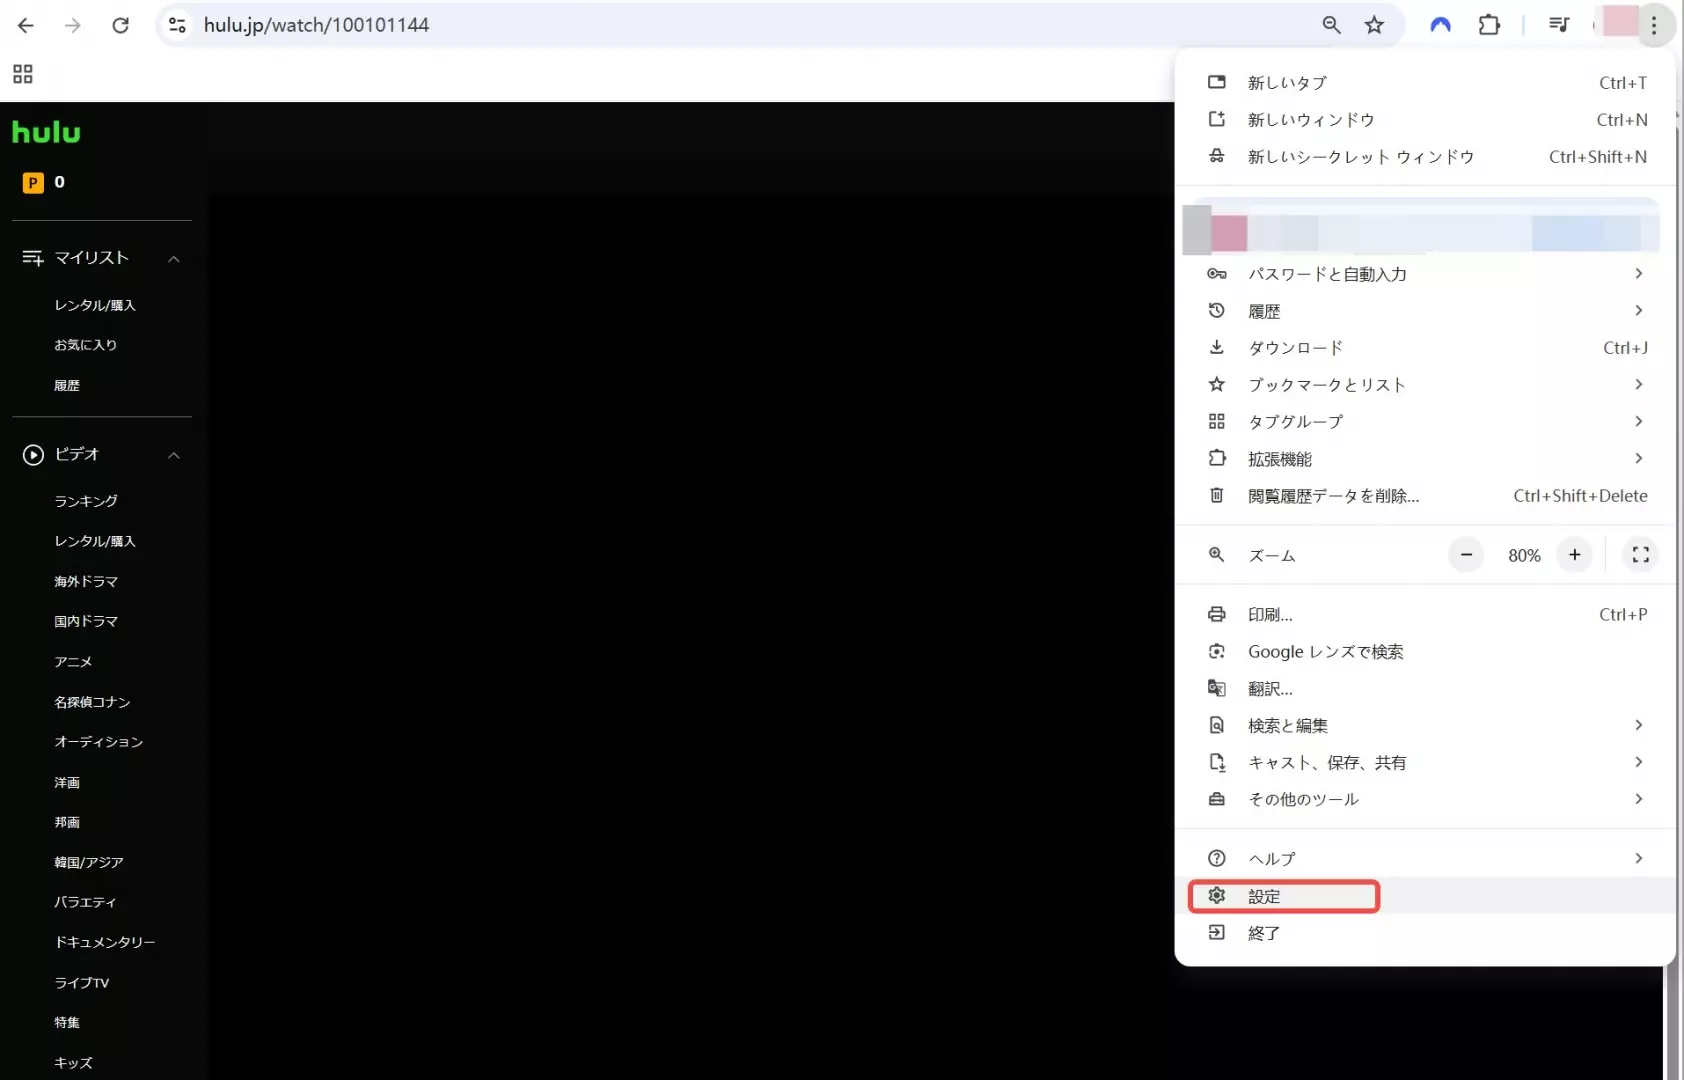Collapse the ビデオ section
This screenshot has width=1684, height=1080.
pos(174,455)
